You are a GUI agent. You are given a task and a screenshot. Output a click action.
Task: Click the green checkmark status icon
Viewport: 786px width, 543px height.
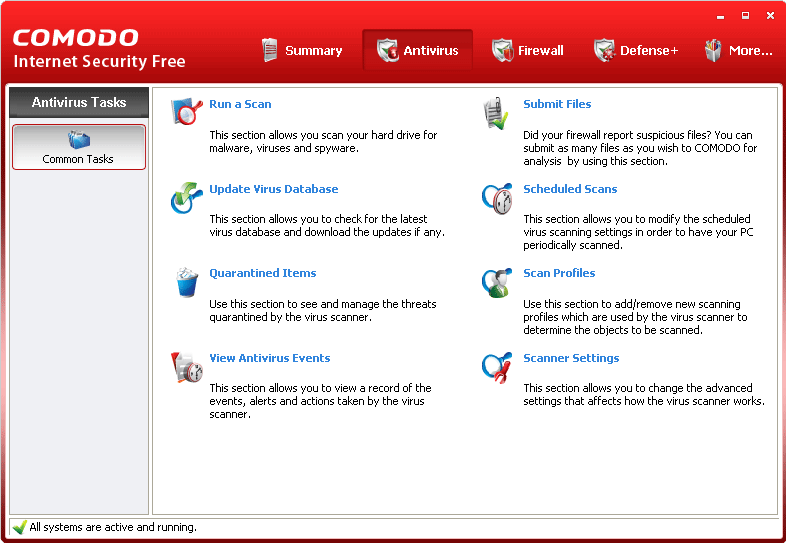19,527
